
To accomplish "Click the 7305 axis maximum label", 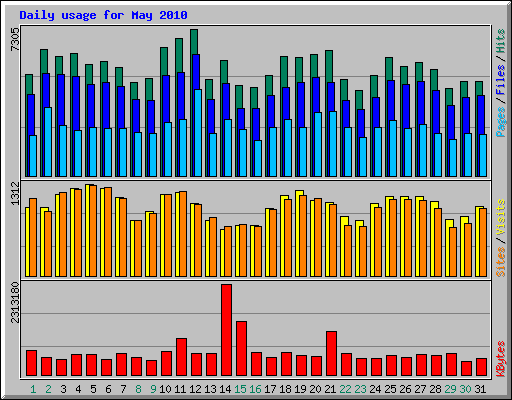I will point(15,39).
